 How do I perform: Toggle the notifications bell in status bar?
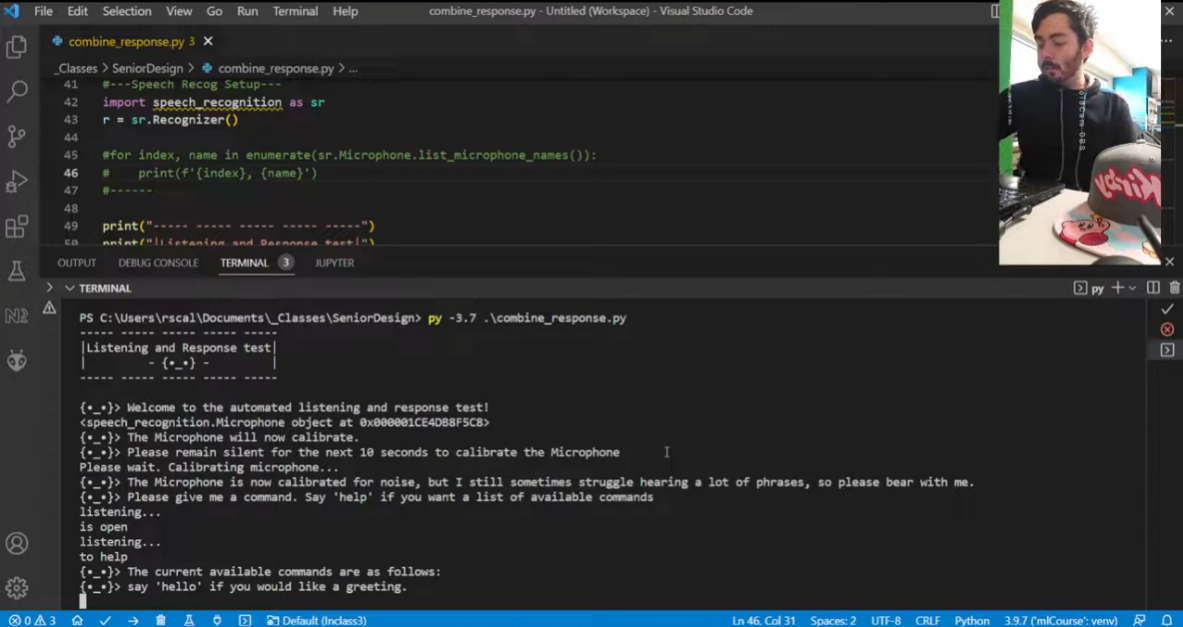1168,620
